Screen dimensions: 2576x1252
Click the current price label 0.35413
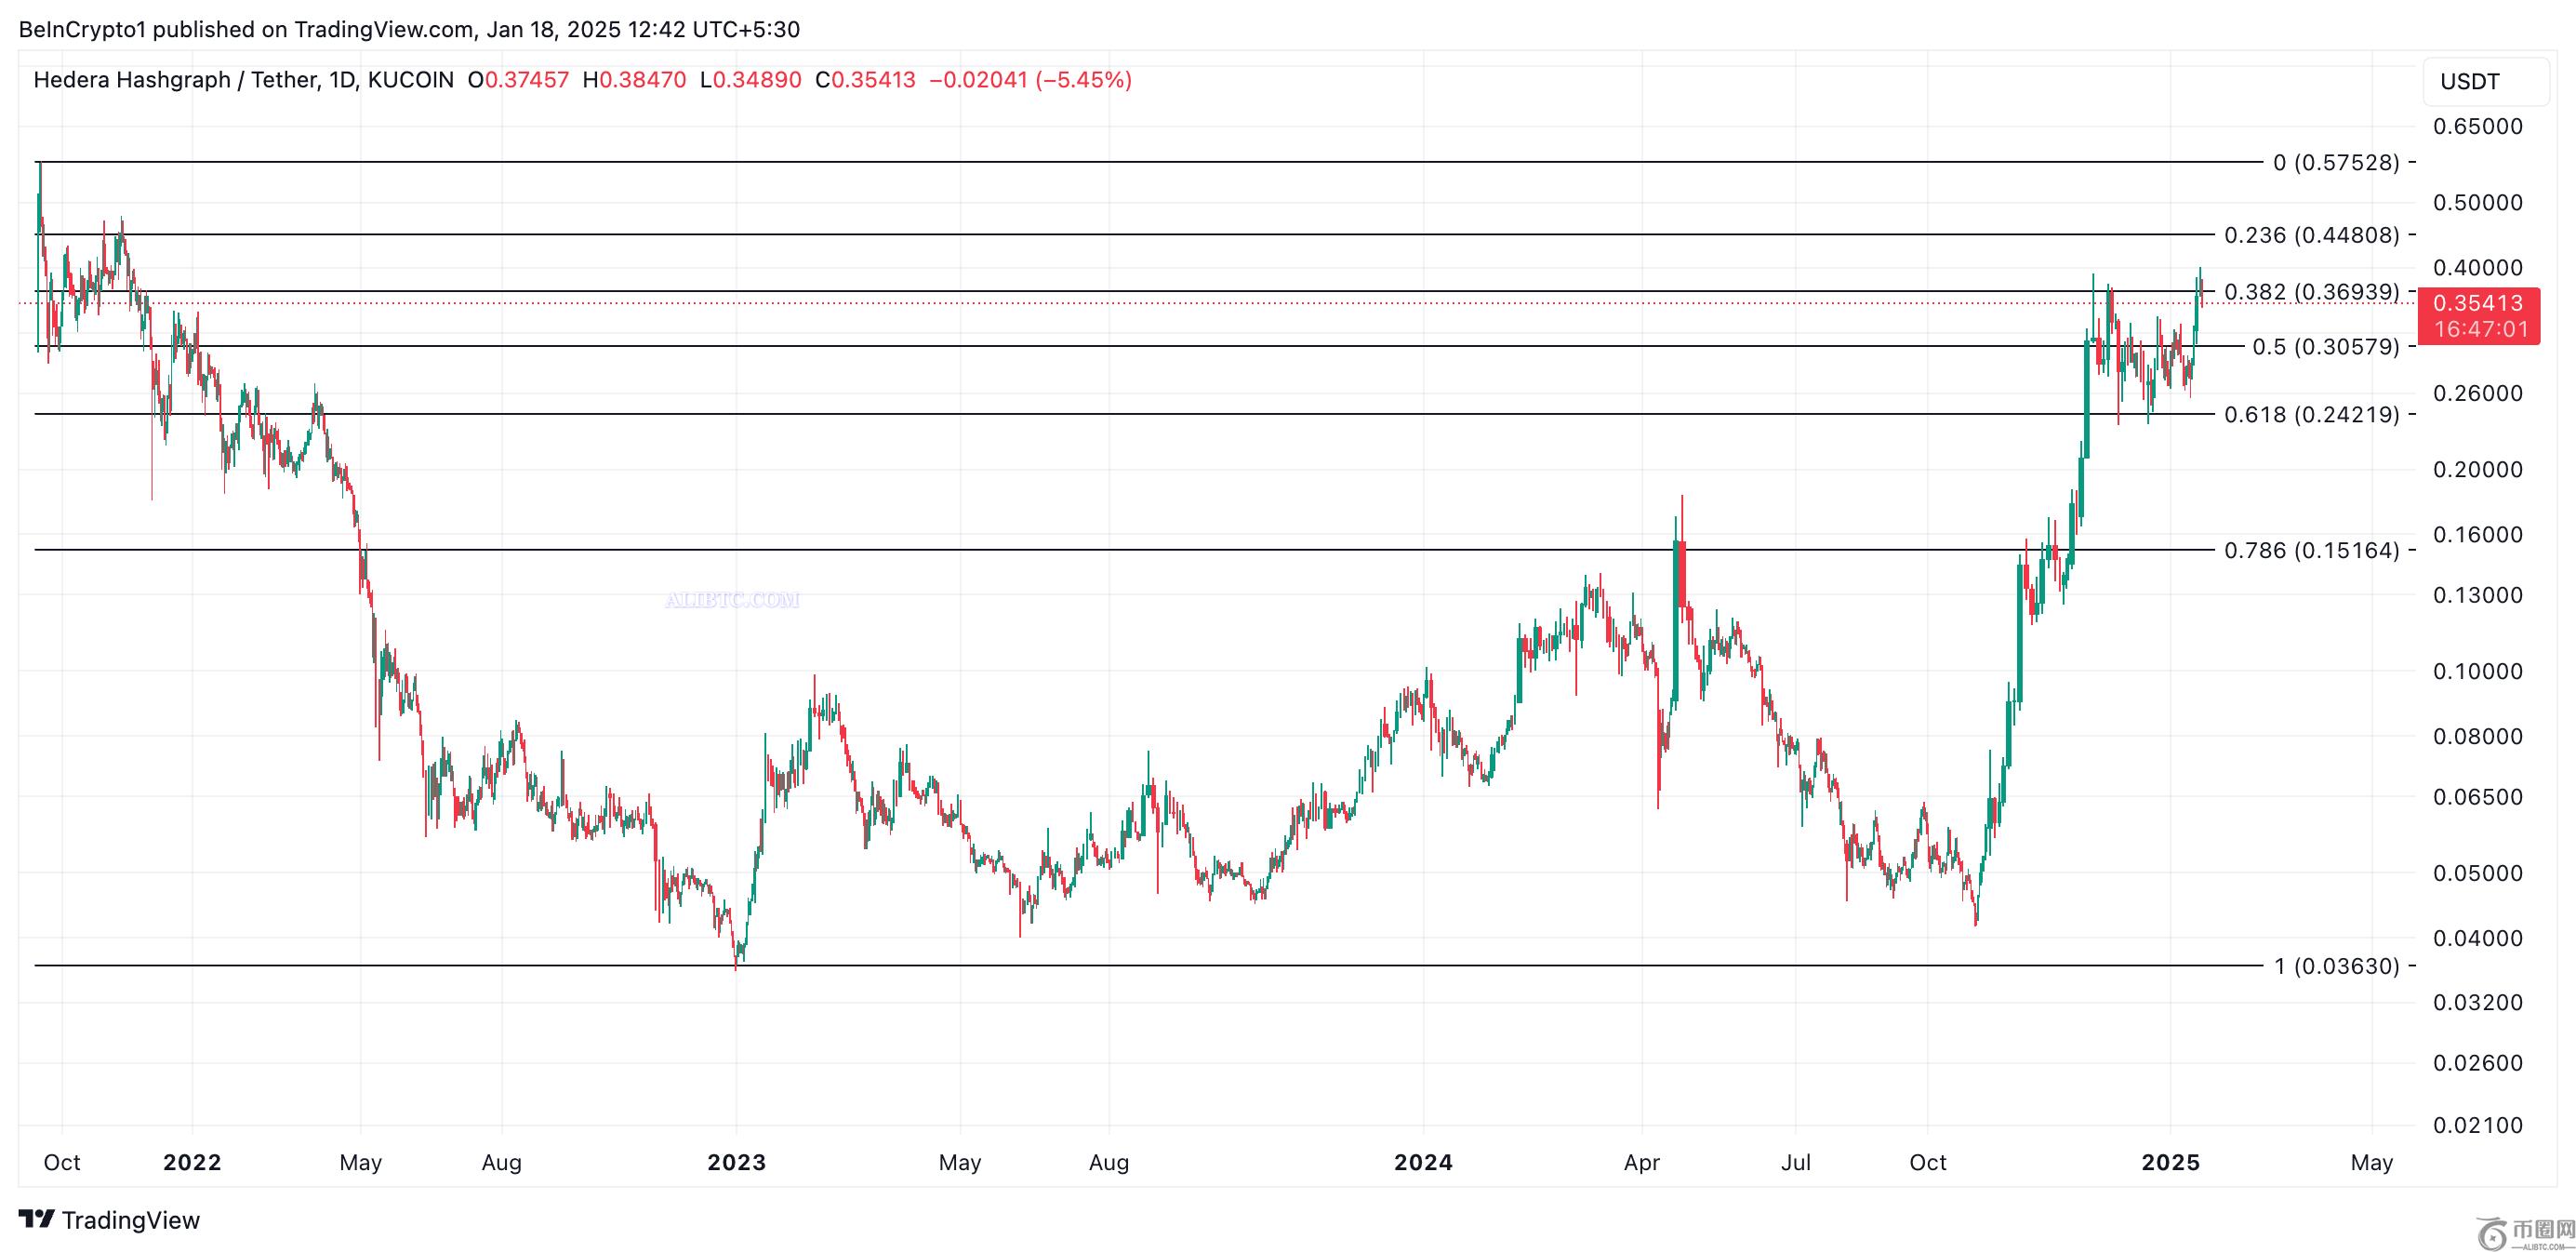(x=2478, y=303)
